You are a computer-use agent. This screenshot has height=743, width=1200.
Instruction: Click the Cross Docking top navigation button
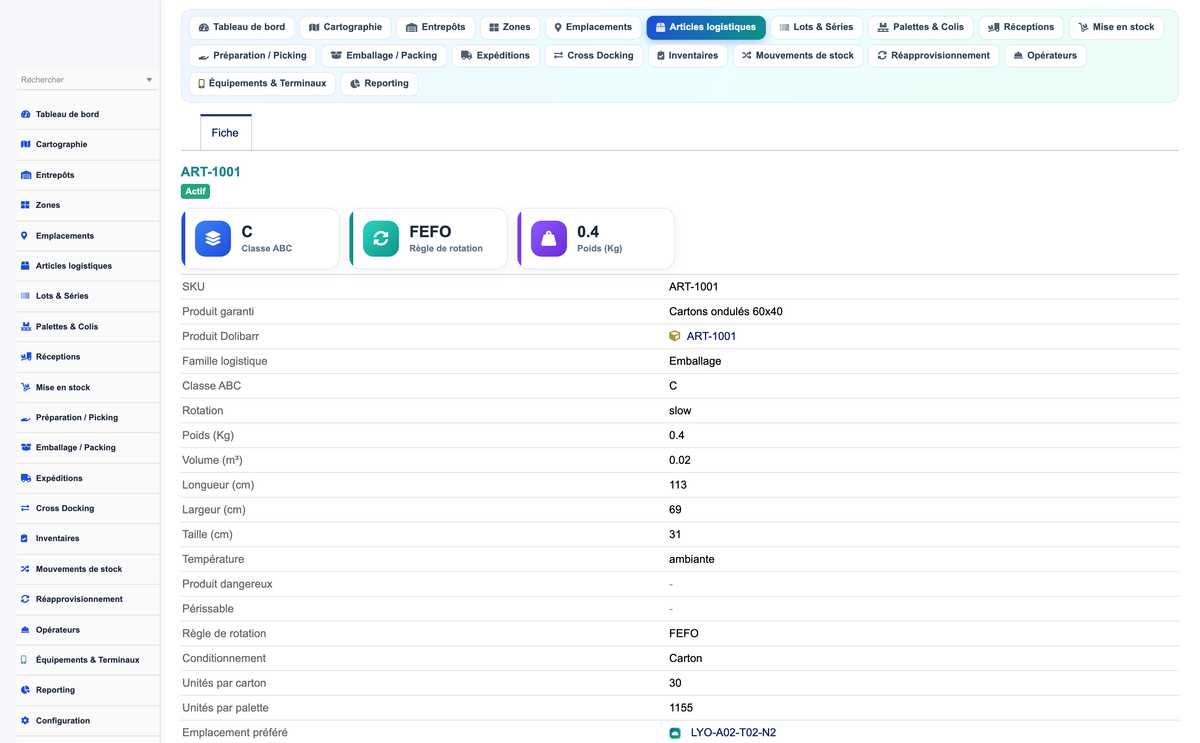click(593, 55)
